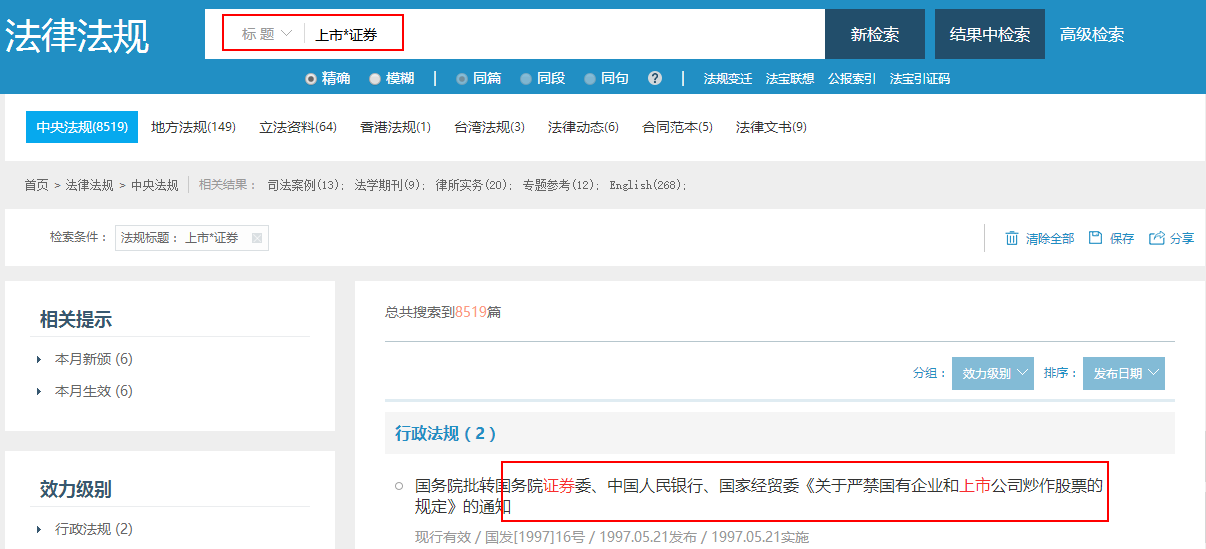The width and height of the screenshot is (1206, 549).
Task: Select the 同句 radio option
Action: click(590, 78)
